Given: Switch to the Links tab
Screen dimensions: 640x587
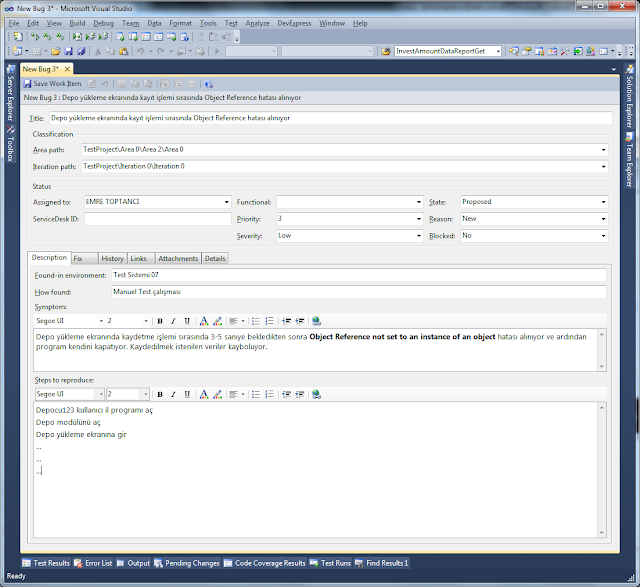Looking at the screenshot, I should click(x=141, y=259).
